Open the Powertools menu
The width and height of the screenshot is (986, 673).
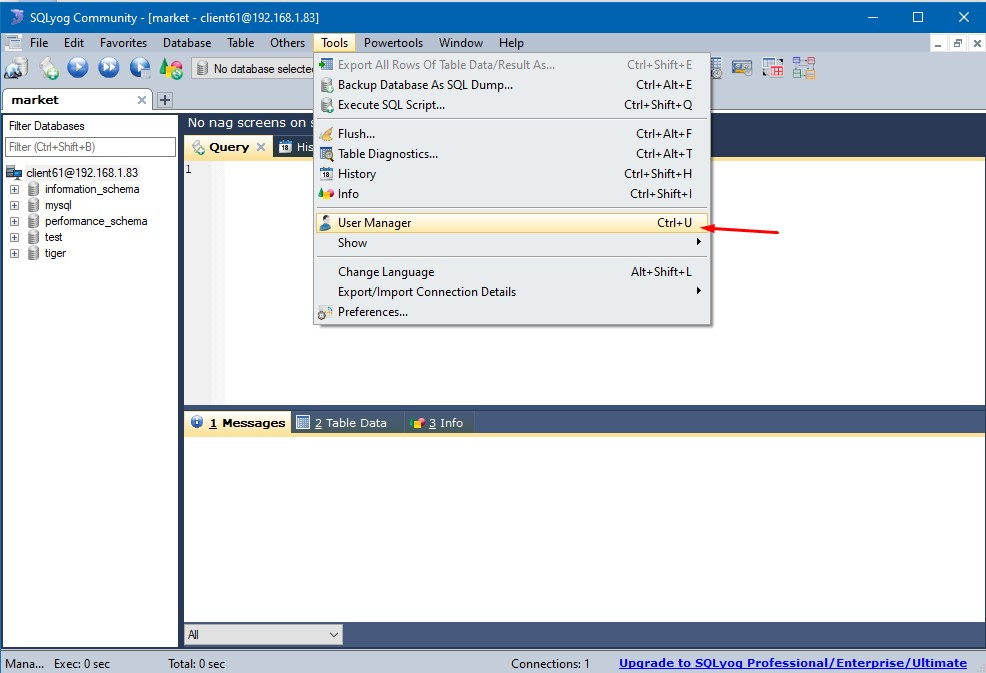[x=393, y=43]
